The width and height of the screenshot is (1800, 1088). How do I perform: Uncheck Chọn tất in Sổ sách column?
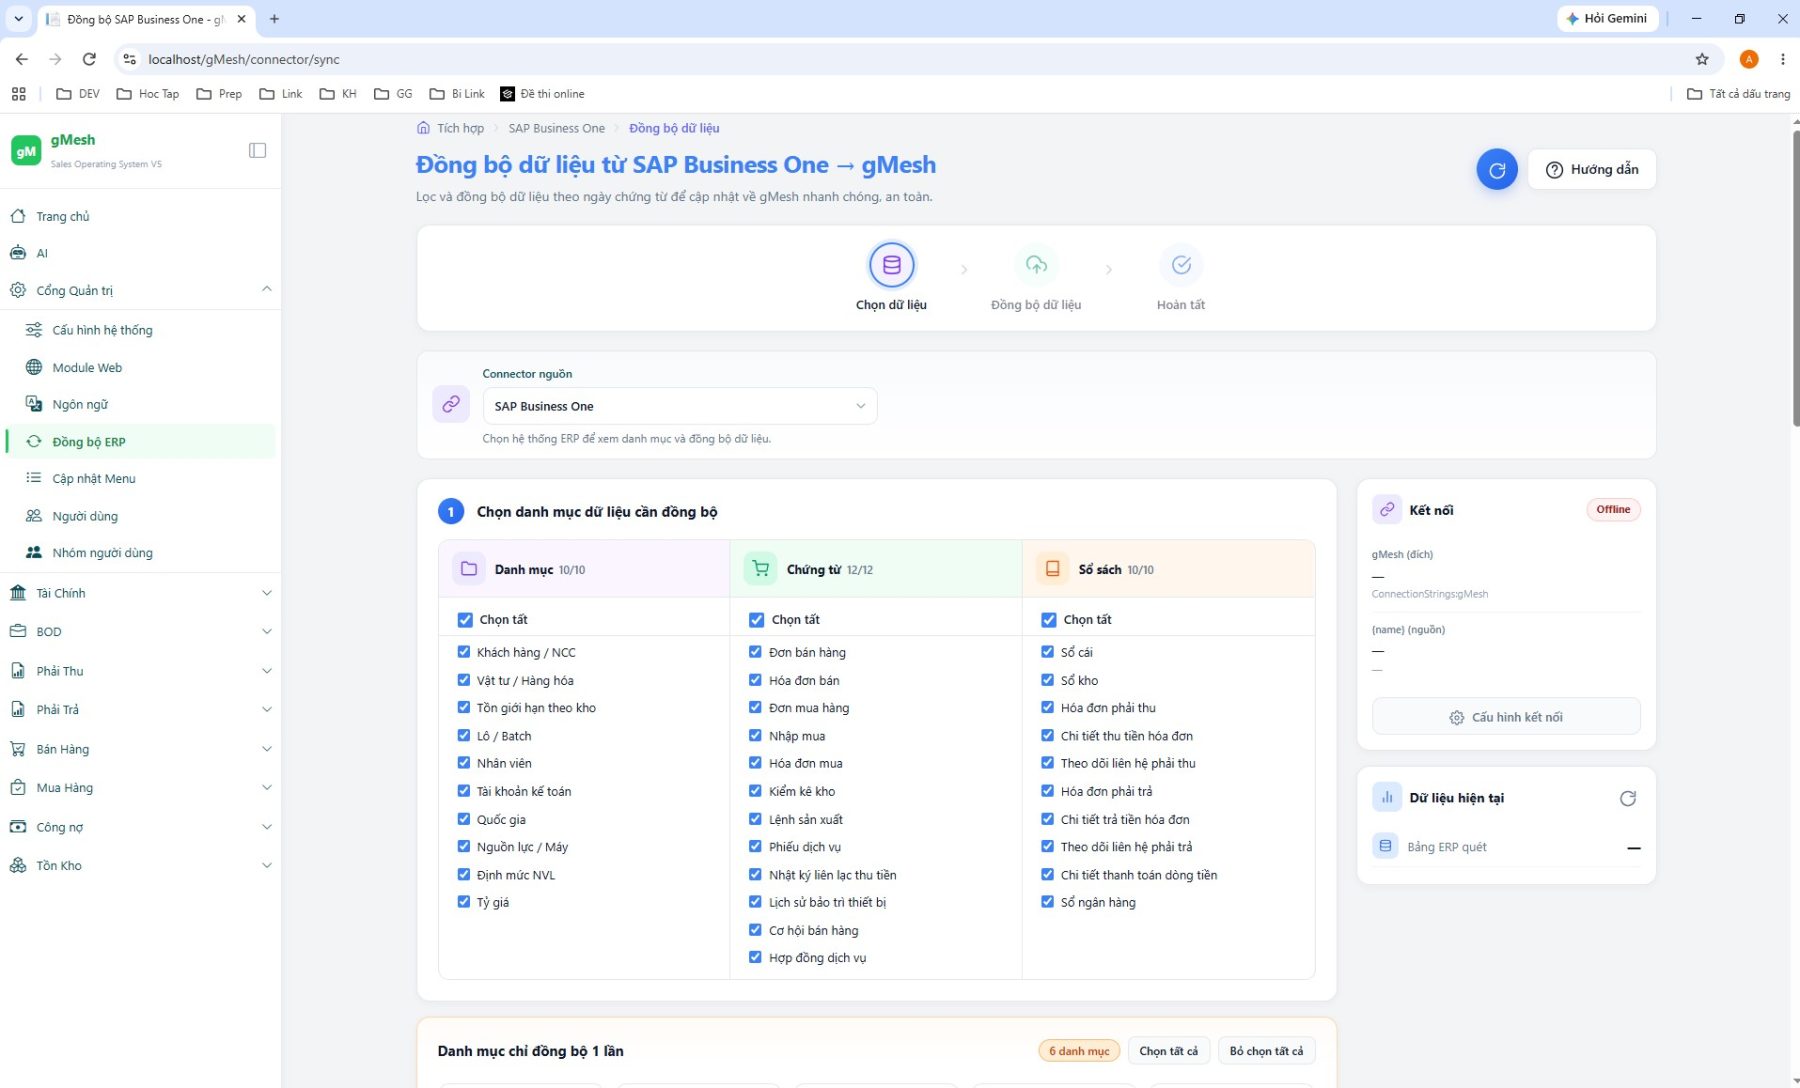click(x=1049, y=620)
